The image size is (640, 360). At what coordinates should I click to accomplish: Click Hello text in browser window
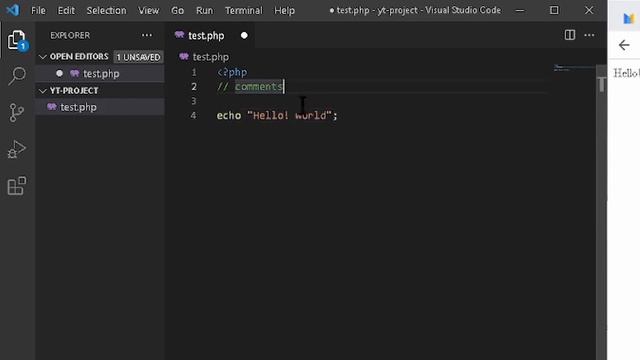pos(626,73)
